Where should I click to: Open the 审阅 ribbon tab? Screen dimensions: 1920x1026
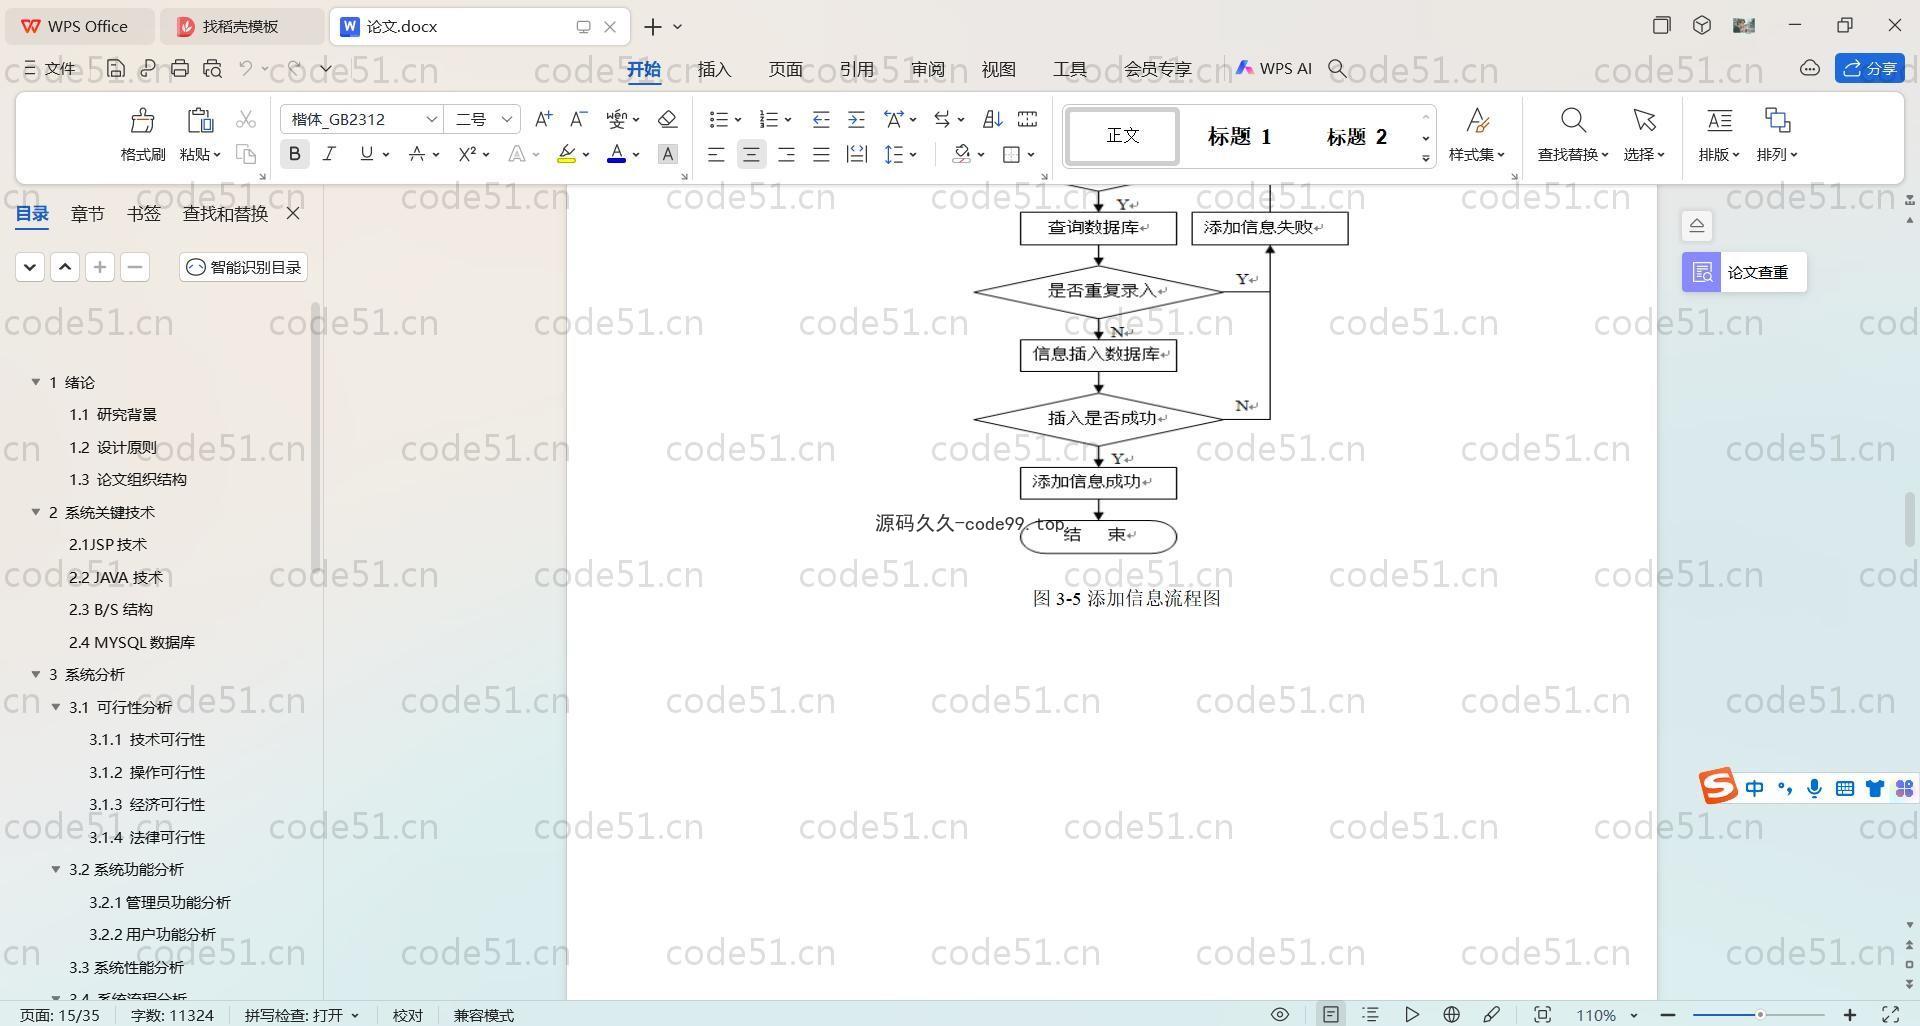927,69
